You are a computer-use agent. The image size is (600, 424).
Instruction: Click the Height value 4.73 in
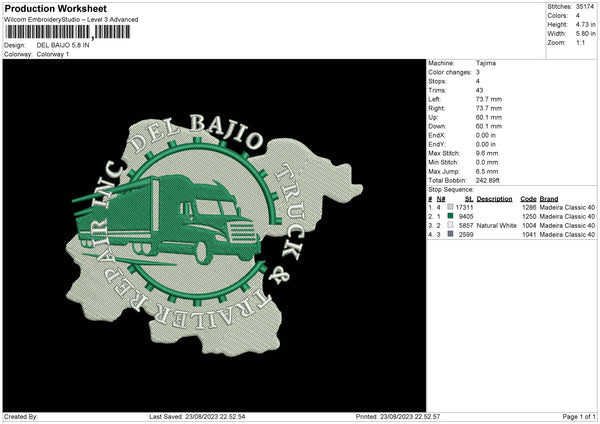pos(585,24)
